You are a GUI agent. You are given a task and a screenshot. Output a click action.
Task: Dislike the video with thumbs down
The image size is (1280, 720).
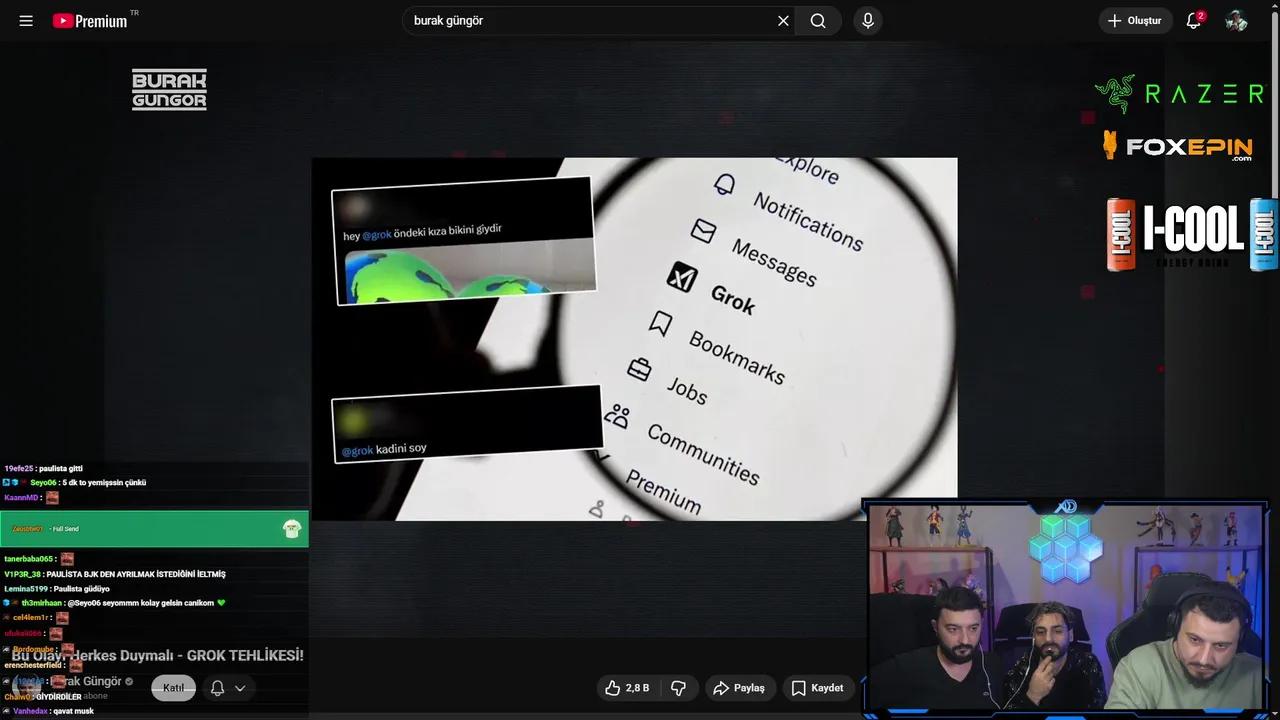coord(678,688)
